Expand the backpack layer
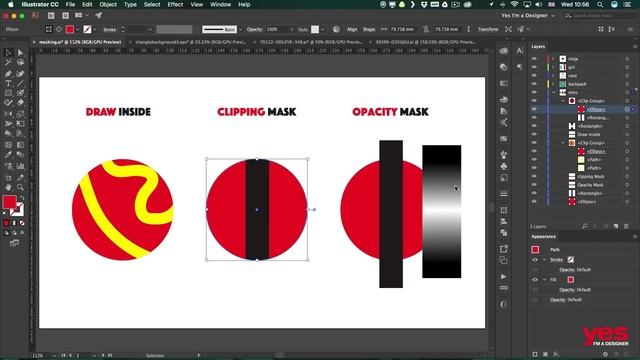This screenshot has height=360, width=640. click(553, 84)
